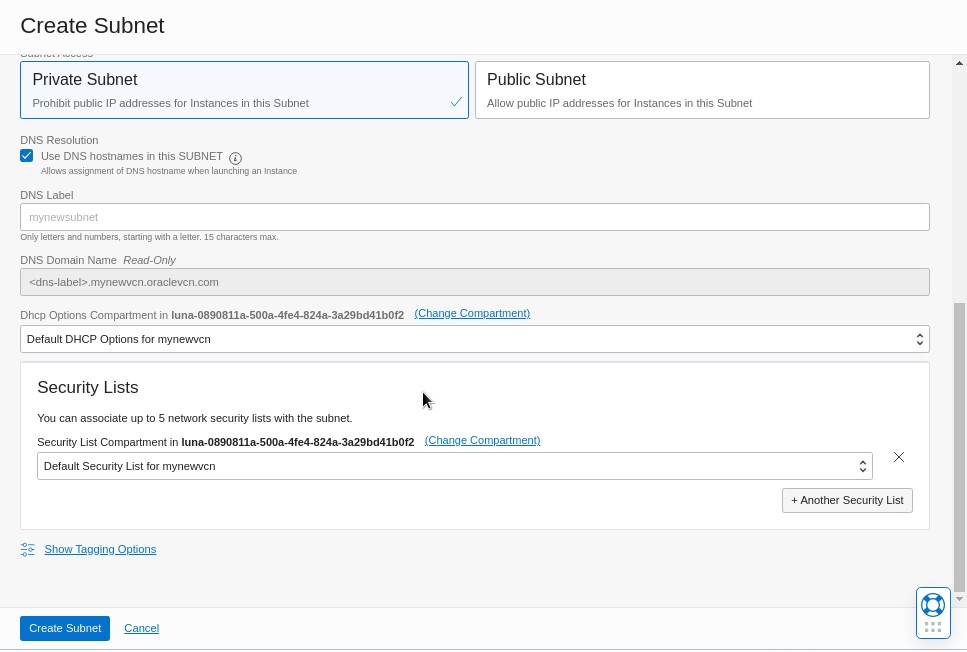This screenshot has height=652, width=967.
Task: Open the Default Security List dropdown
Action: pos(861,466)
